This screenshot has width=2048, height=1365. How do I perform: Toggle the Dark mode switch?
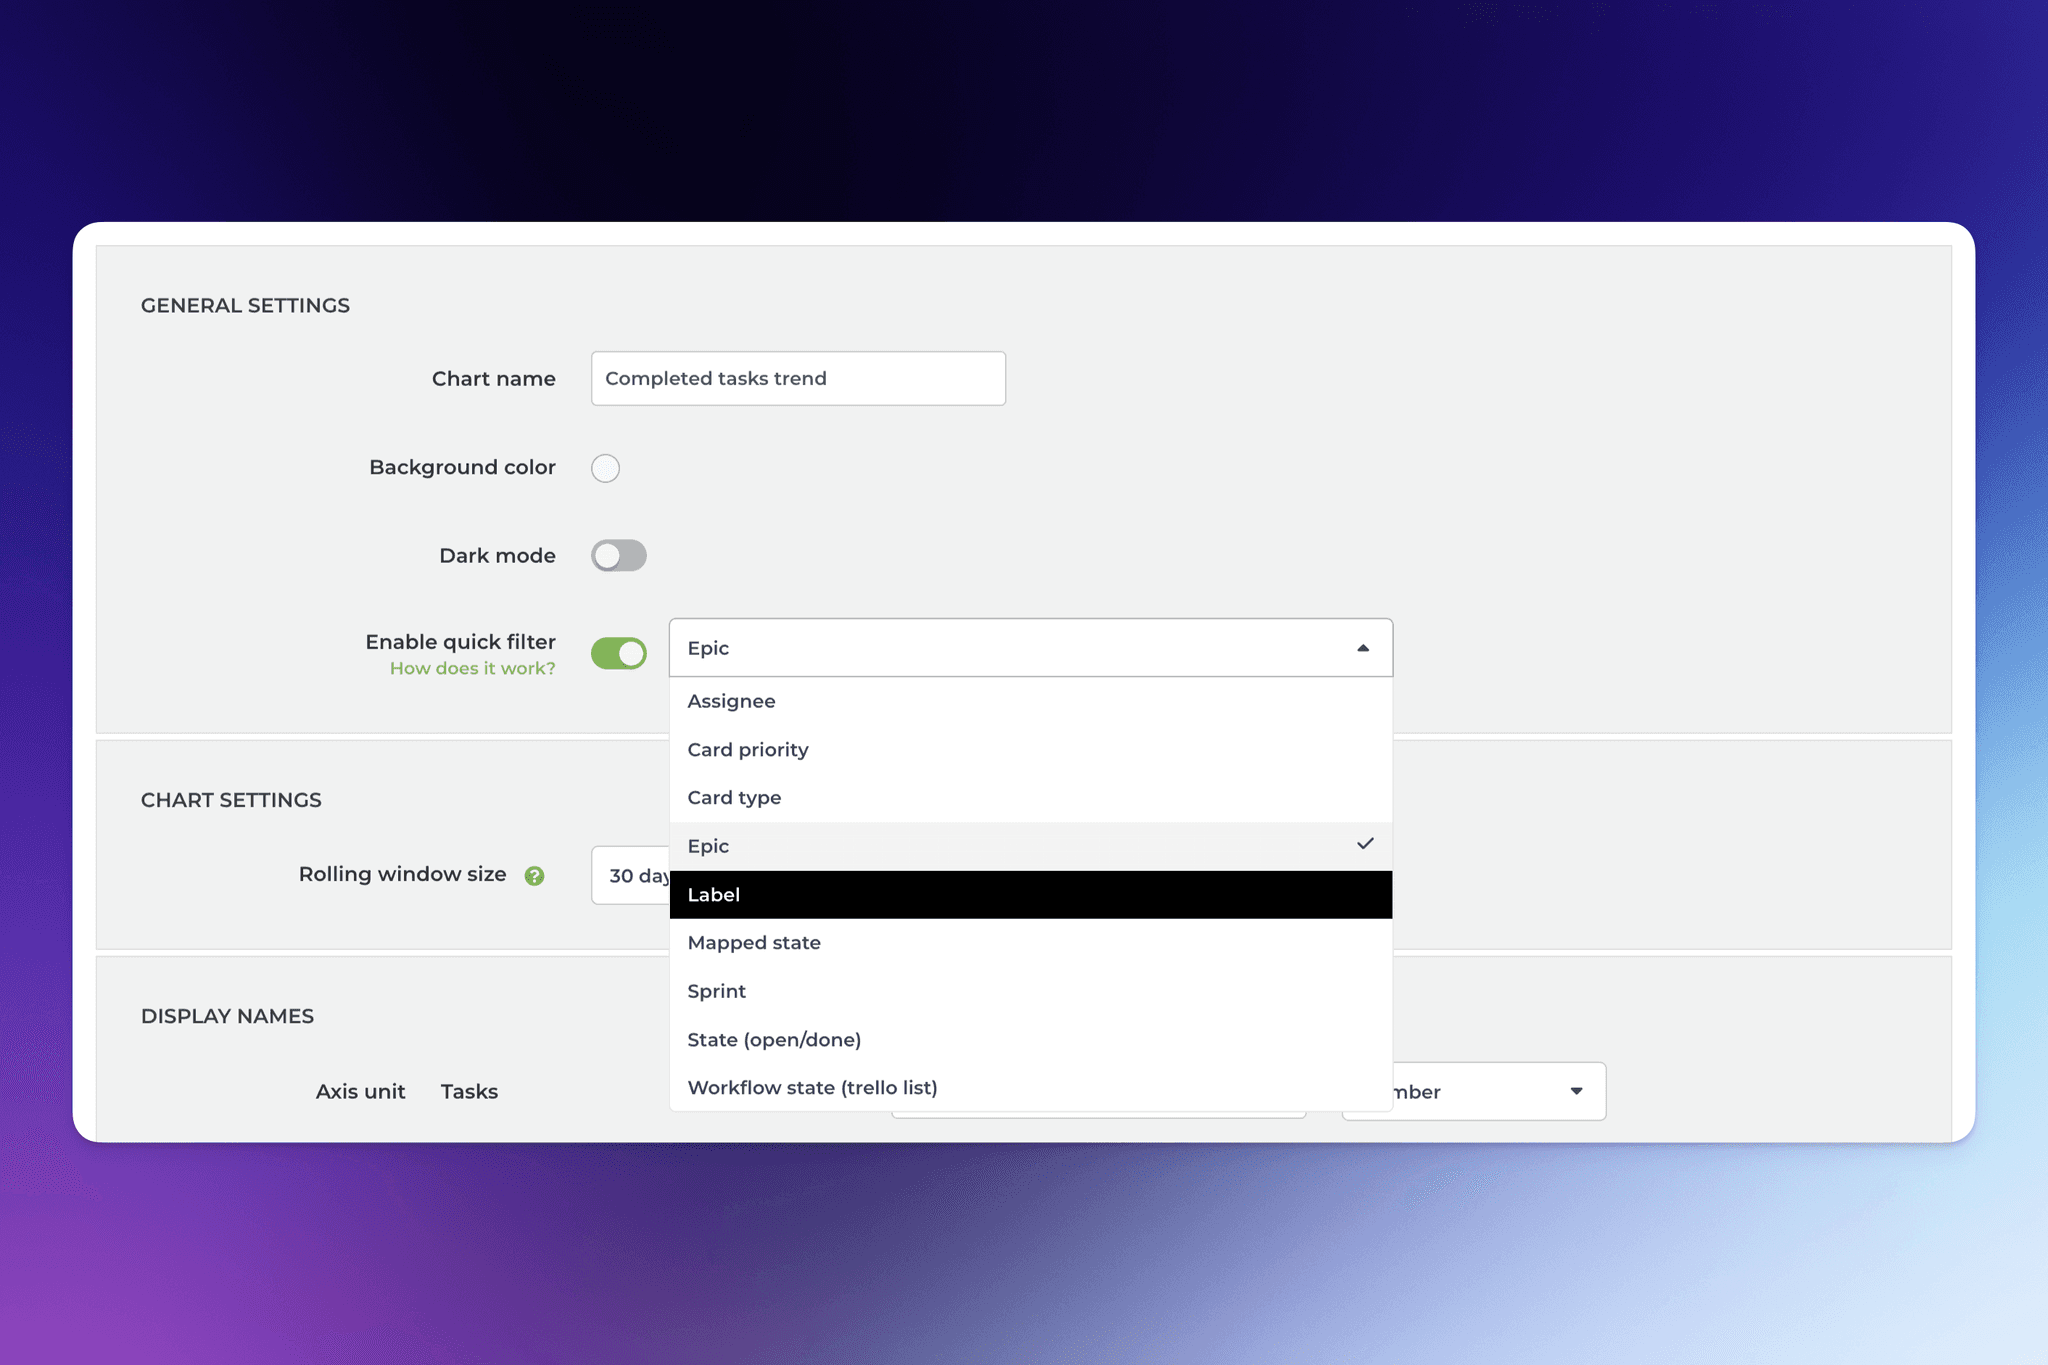coord(618,555)
